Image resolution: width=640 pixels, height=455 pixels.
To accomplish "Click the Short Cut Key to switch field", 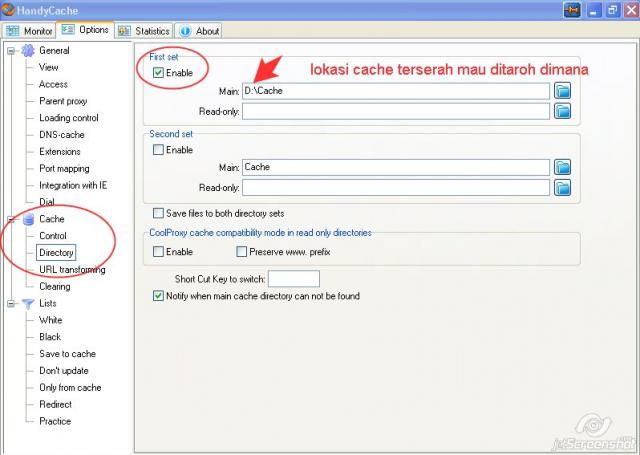I will pyautogui.click(x=294, y=279).
